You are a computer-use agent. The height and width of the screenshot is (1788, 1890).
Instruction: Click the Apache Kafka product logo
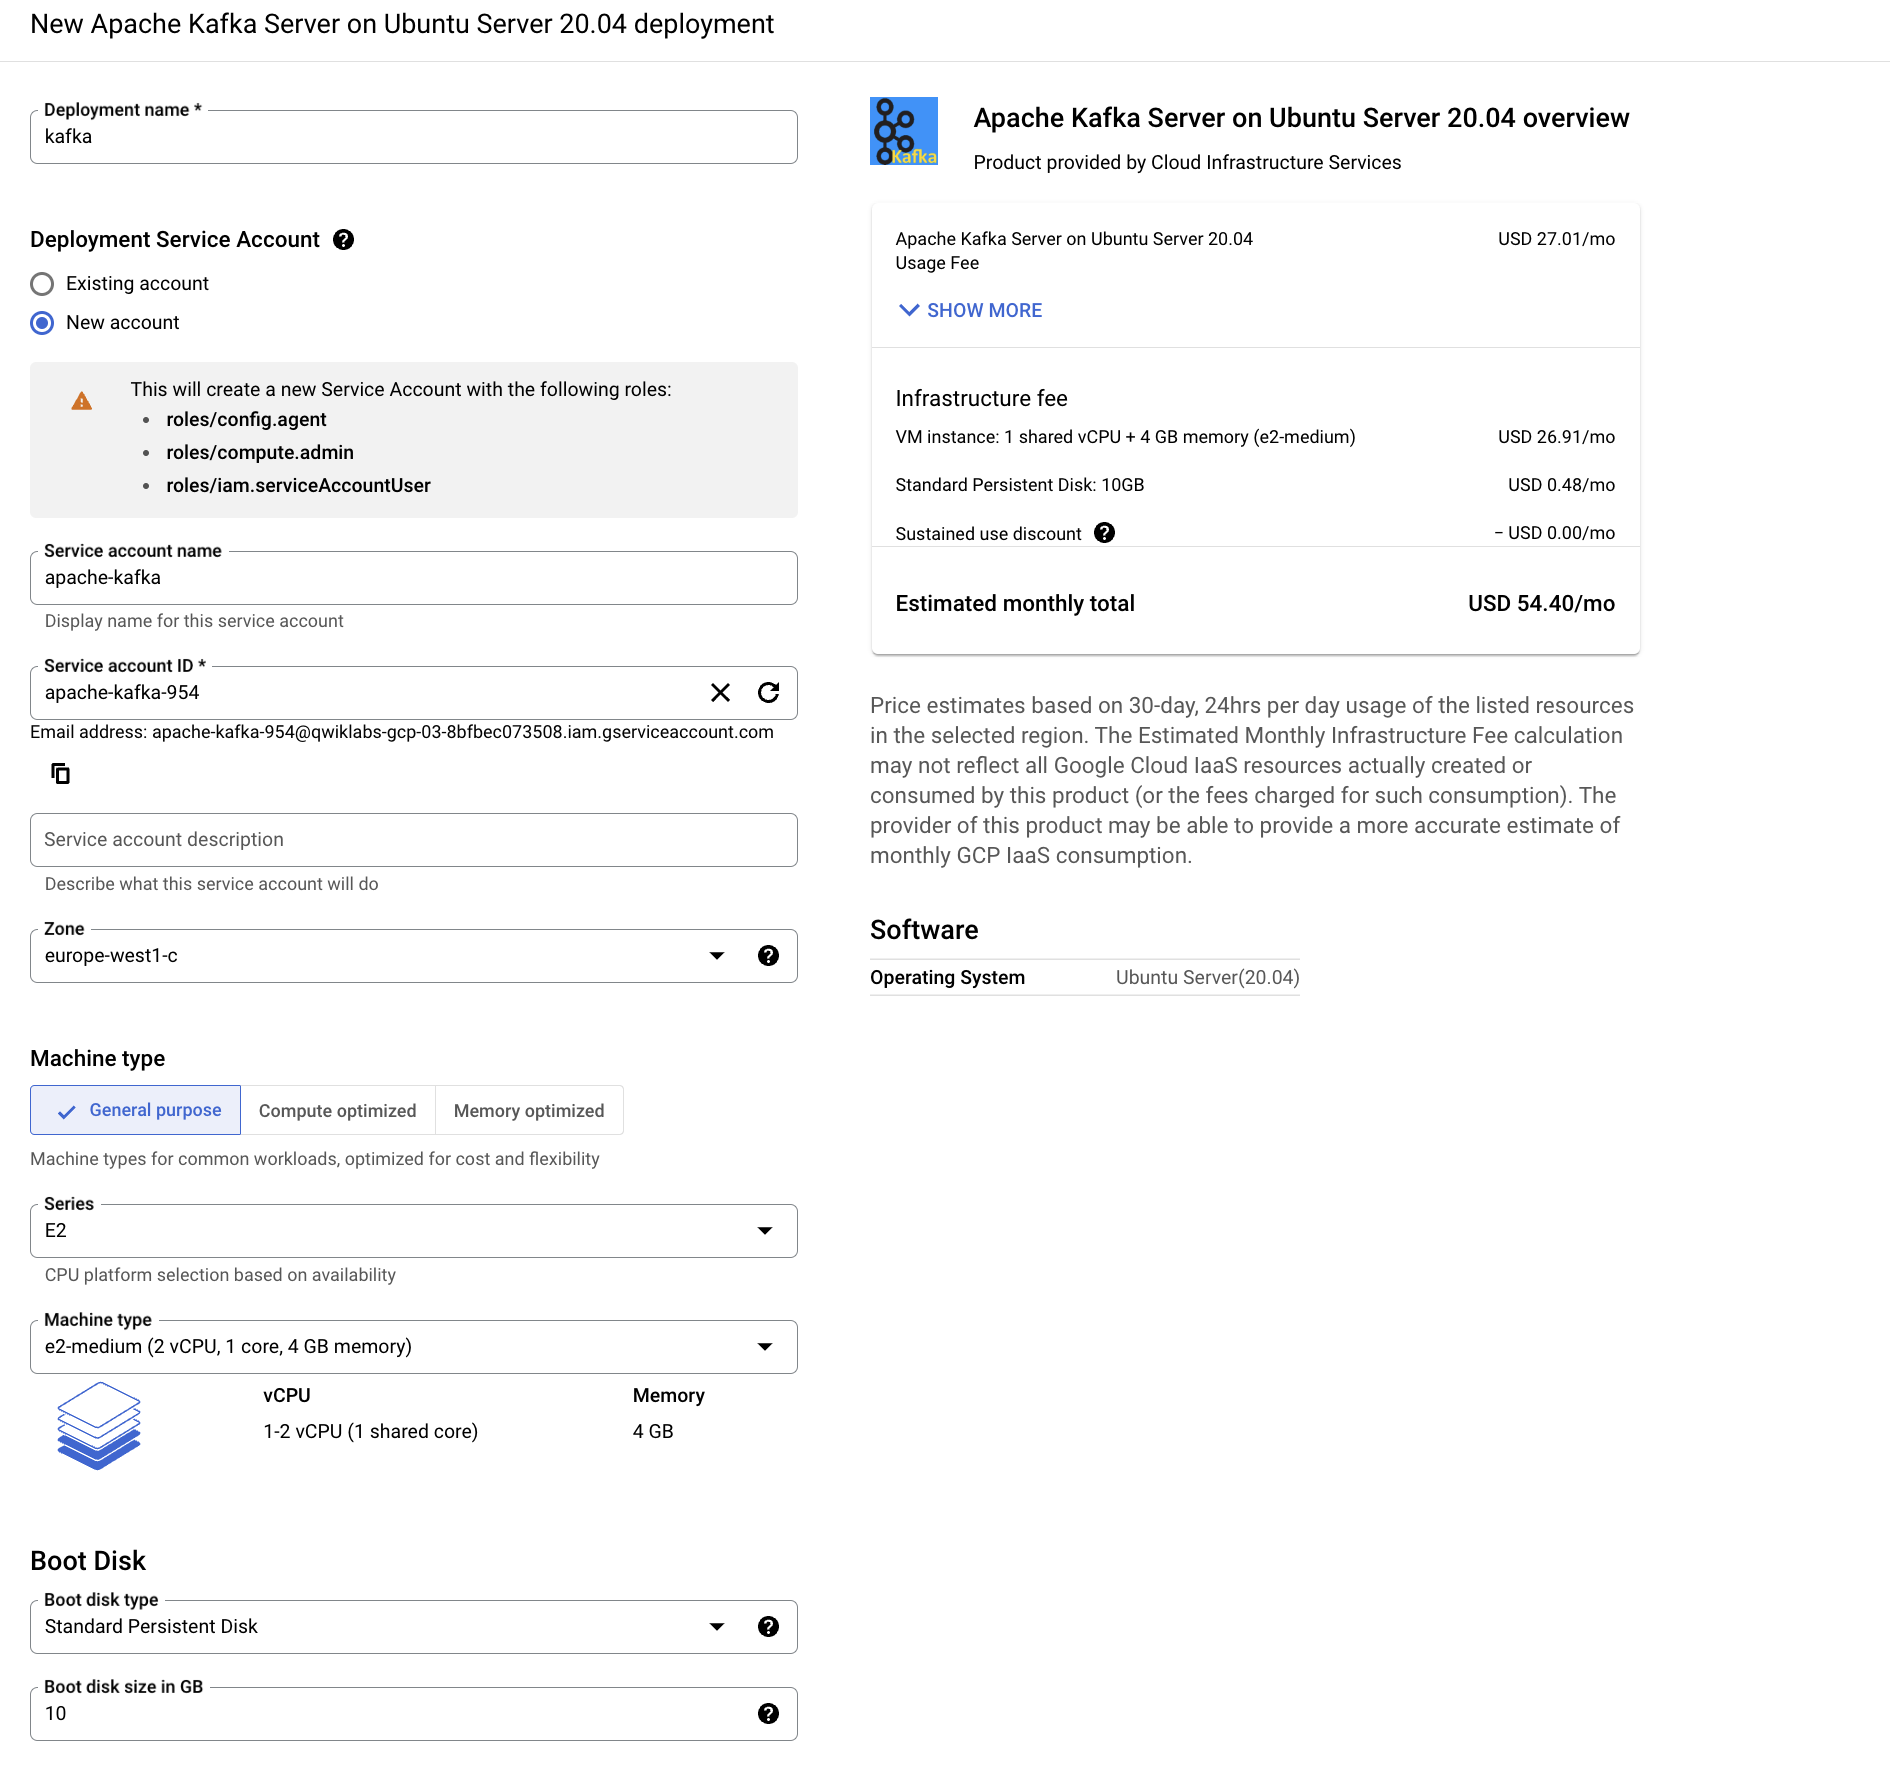coord(904,131)
